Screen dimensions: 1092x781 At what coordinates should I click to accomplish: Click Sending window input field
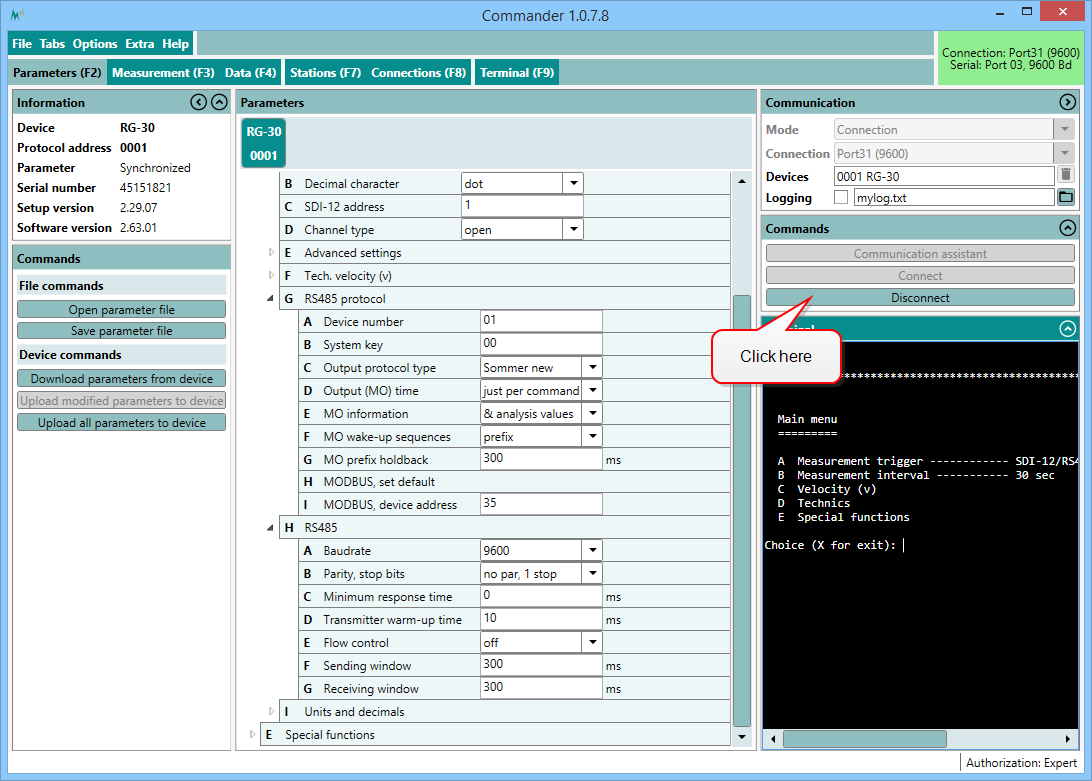pyautogui.click(x=541, y=665)
